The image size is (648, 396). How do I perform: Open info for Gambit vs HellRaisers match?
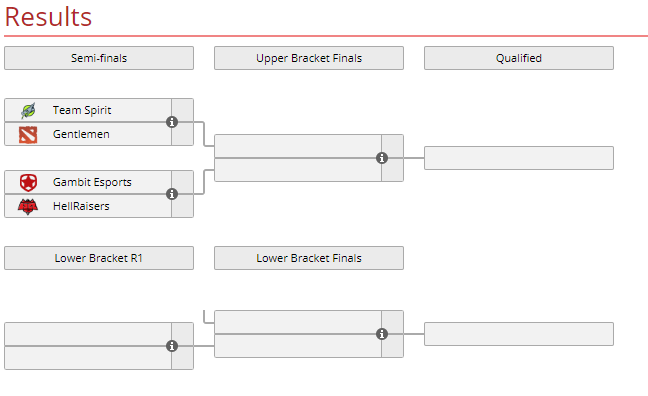(x=172, y=194)
